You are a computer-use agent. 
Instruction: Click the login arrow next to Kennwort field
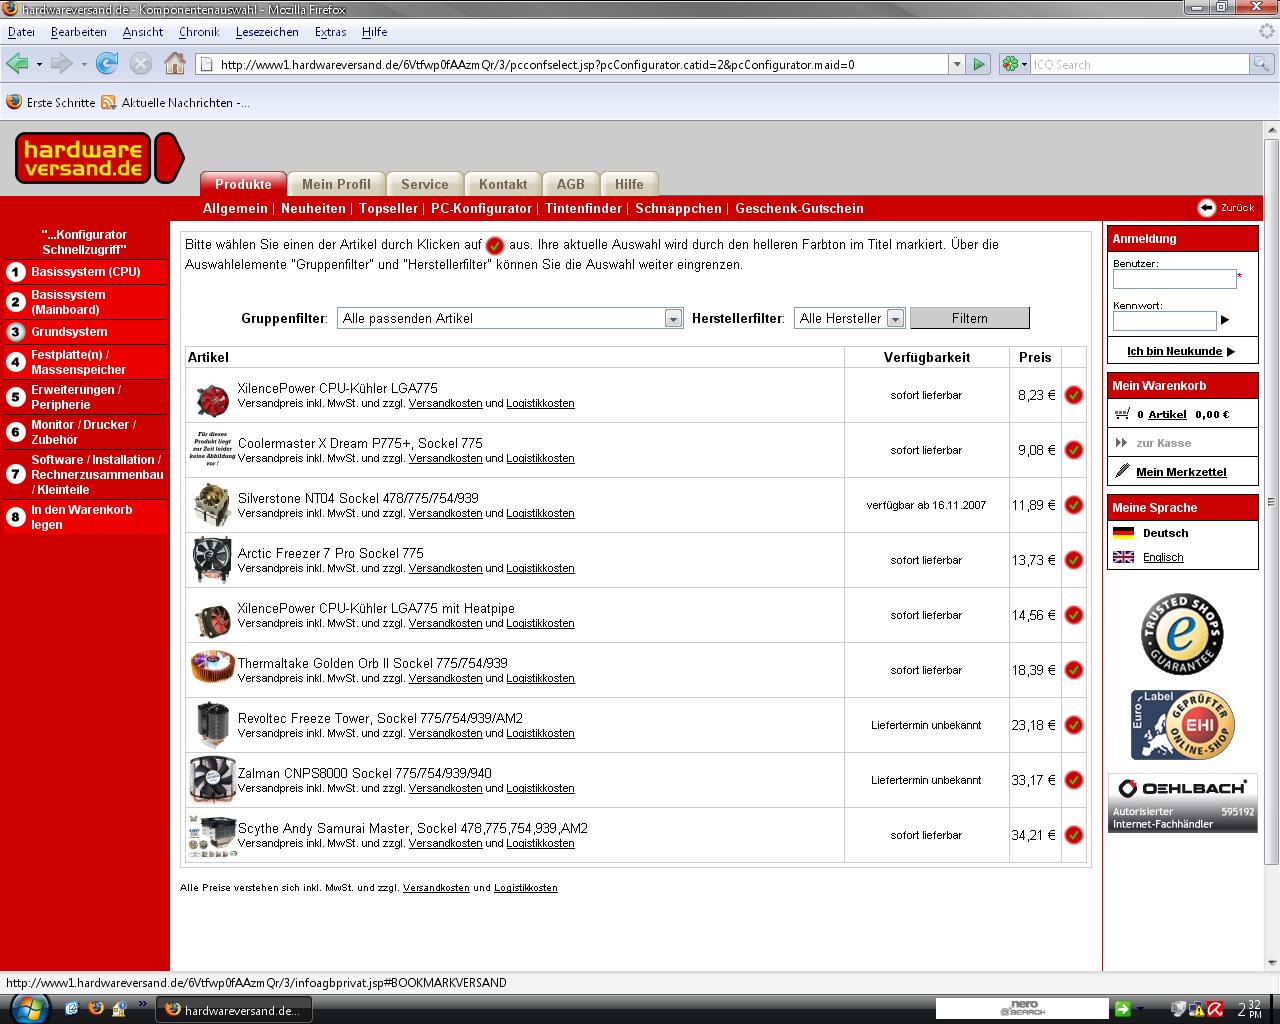coord(1225,320)
